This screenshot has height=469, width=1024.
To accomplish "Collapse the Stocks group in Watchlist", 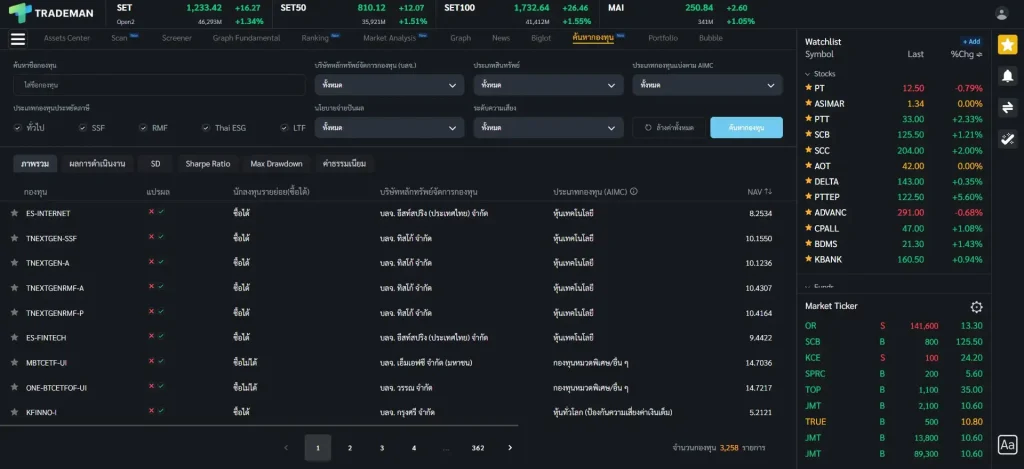I will [x=808, y=74].
